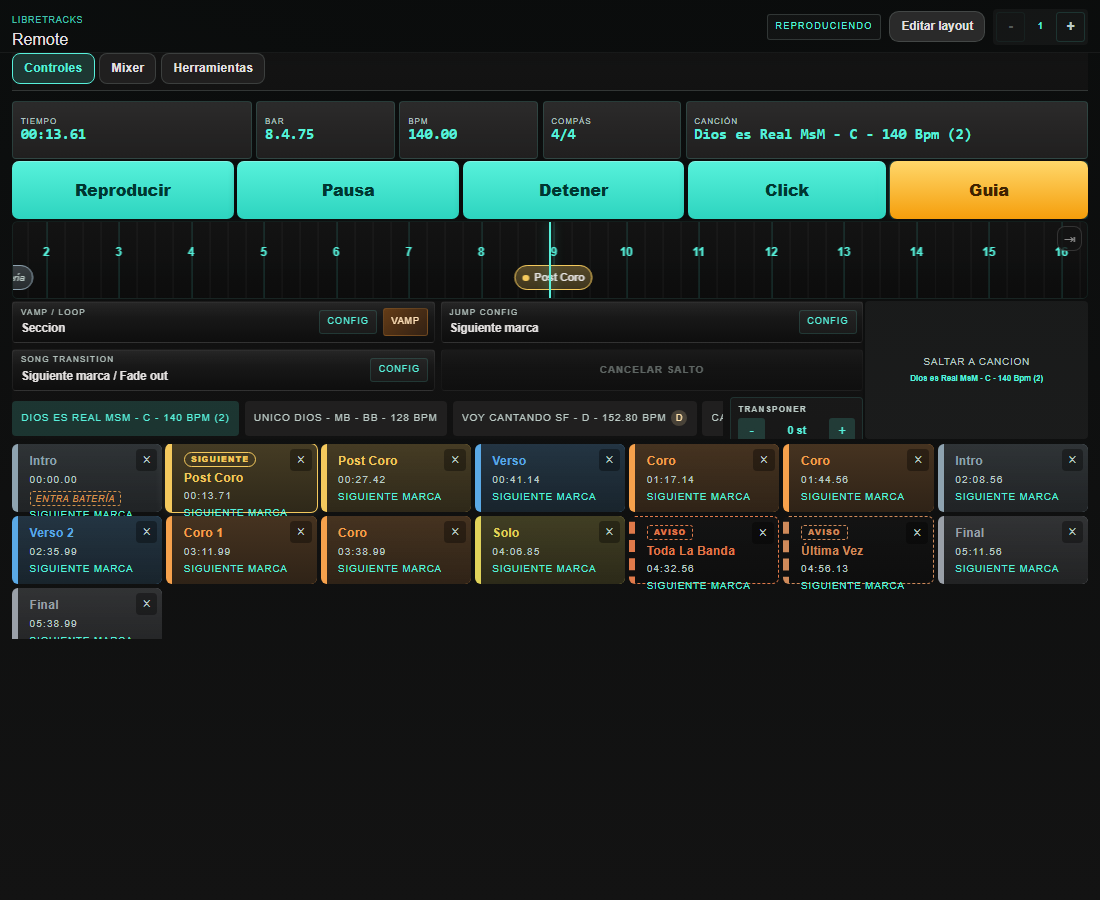Remove the Solo marker
Viewport: 1100px width, 900px height.
point(610,532)
